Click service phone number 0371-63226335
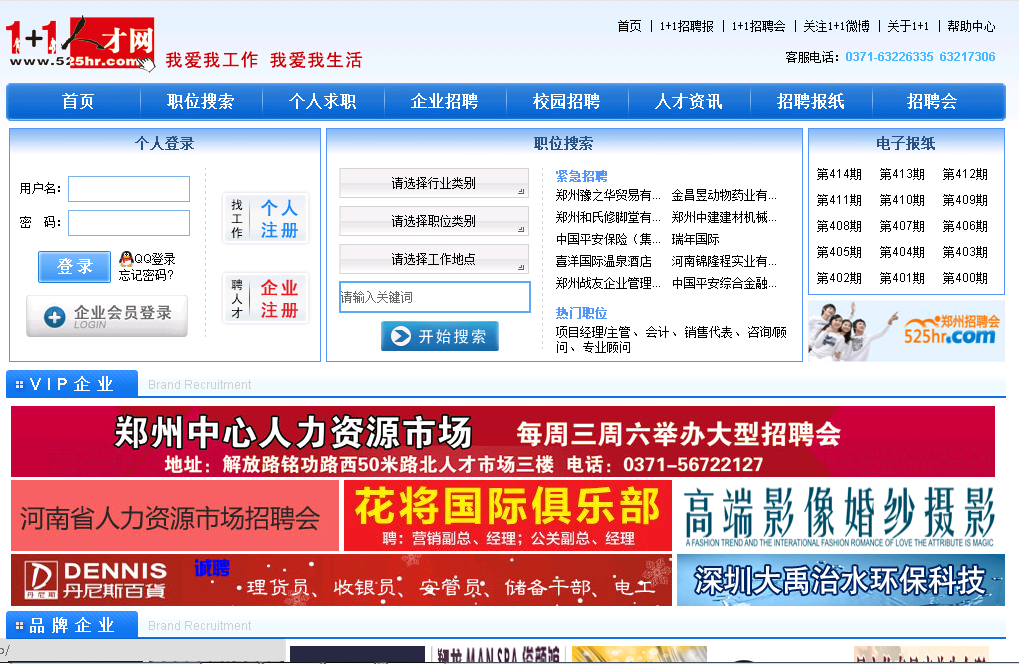The width and height of the screenshot is (1019, 664). [889, 57]
